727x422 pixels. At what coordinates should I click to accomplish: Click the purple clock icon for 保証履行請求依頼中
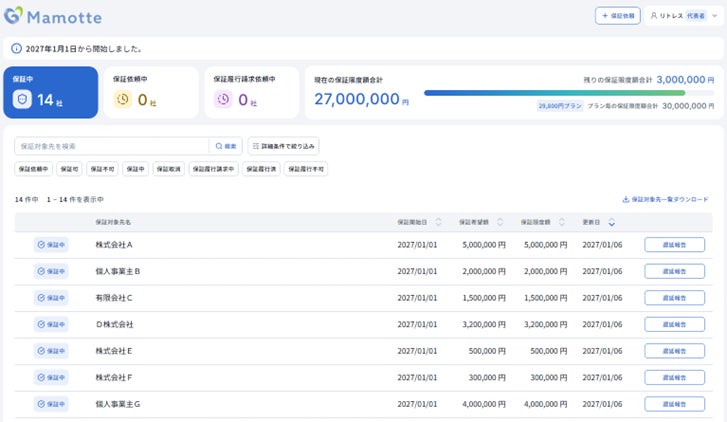pyautogui.click(x=222, y=99)
